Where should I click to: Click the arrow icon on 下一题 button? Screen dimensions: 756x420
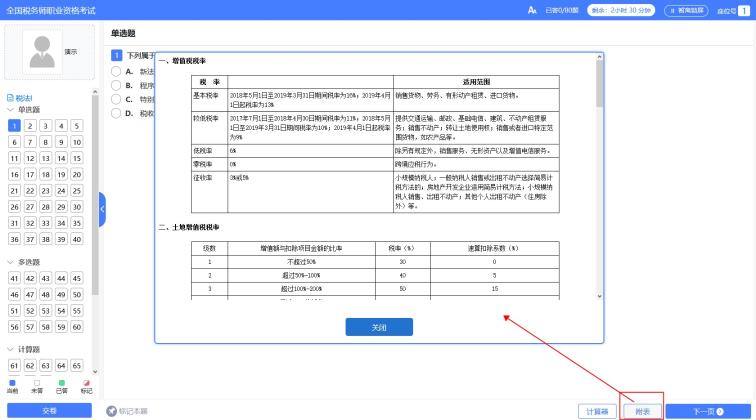(x=720, y=411)
